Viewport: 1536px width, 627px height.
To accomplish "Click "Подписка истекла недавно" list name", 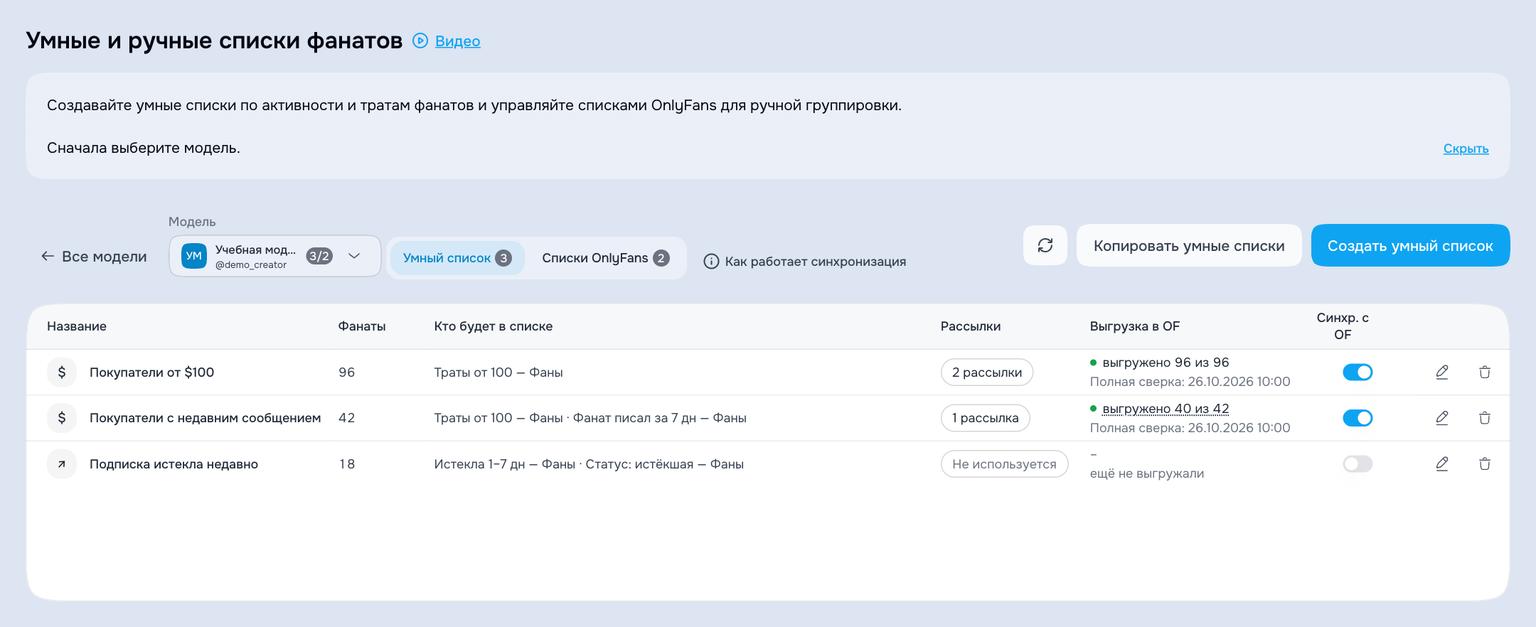I will 174,464.
